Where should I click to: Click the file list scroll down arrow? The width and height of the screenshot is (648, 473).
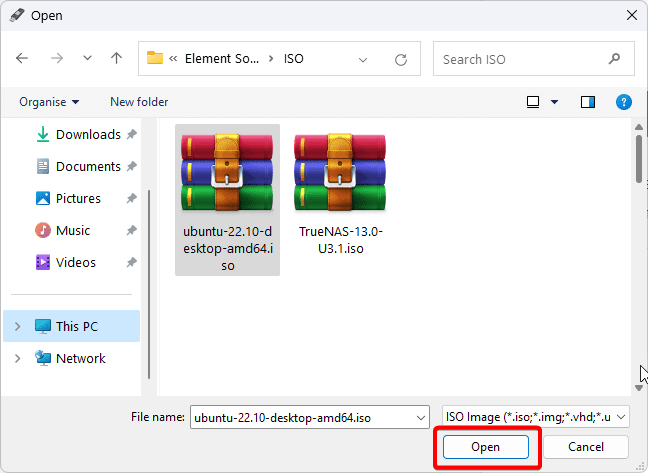tap(639, 388)
